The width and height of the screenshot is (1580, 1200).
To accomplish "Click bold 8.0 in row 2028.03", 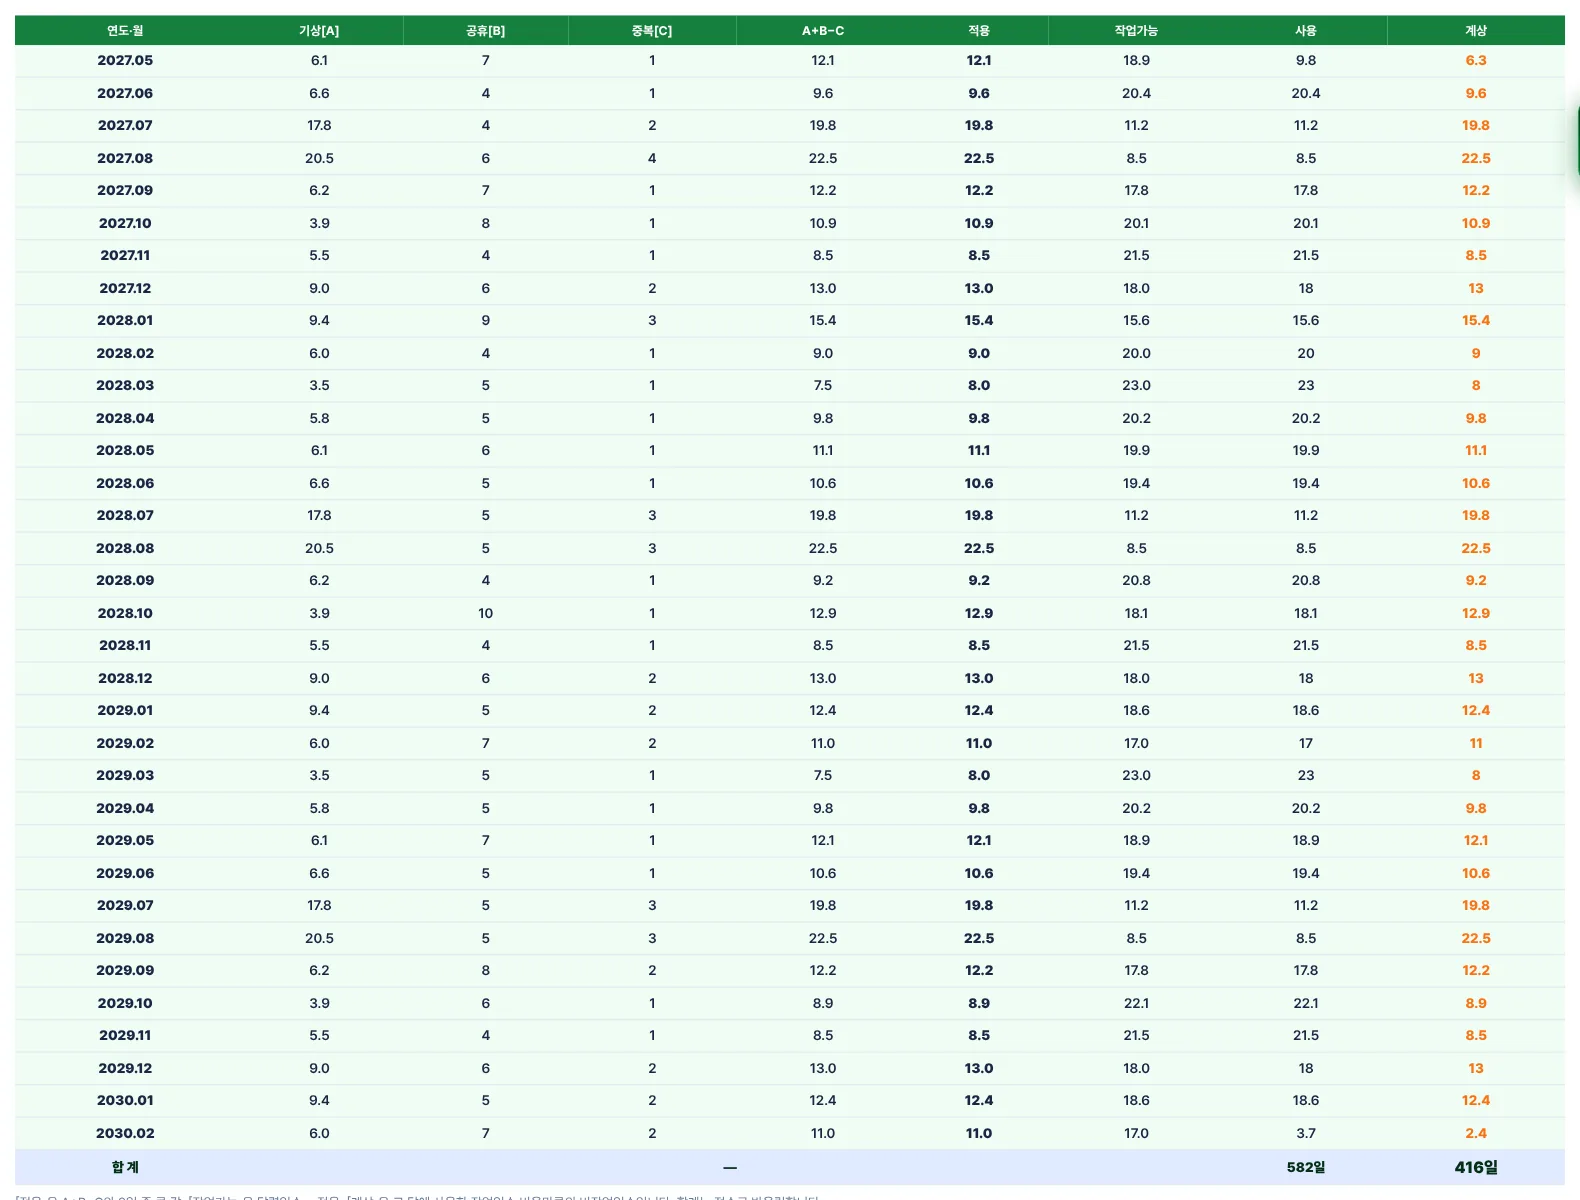I will click(x=979, y=385).
